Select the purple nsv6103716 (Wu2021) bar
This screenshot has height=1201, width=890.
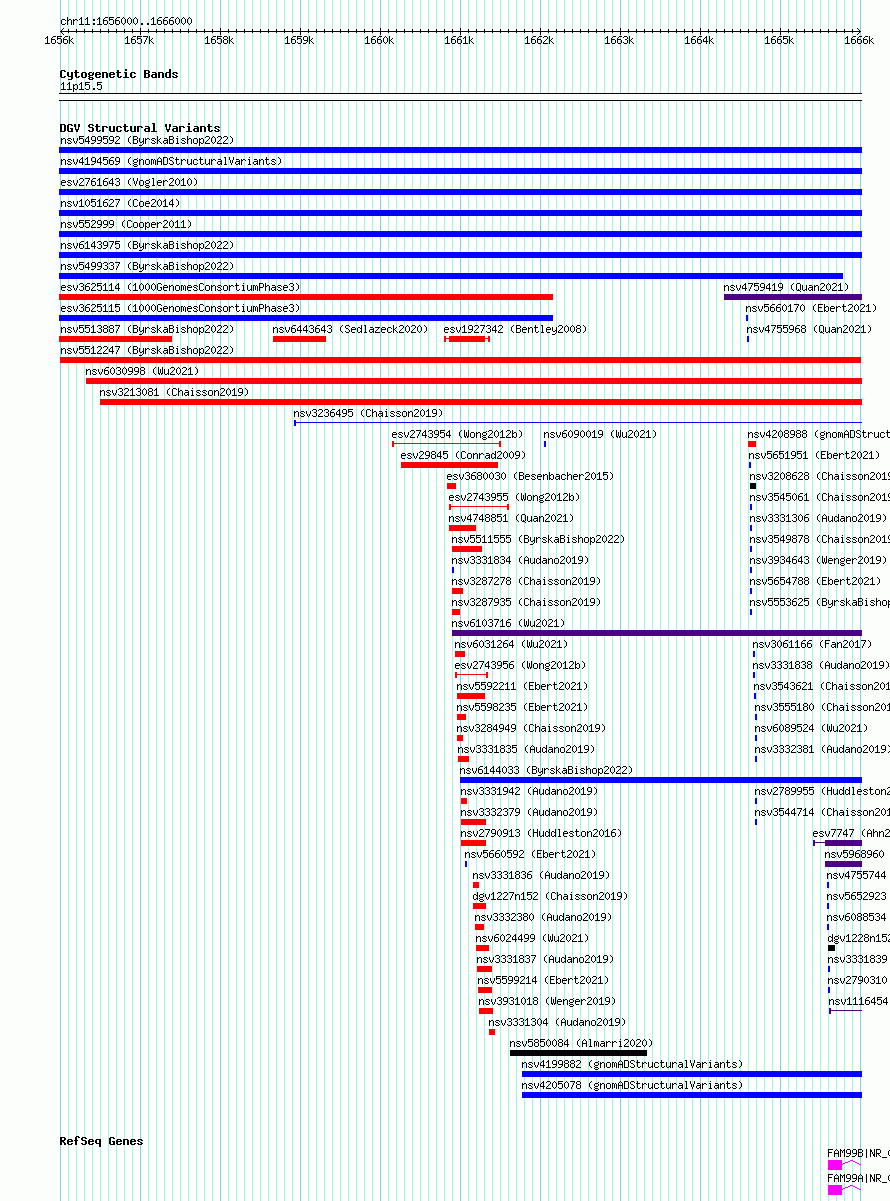tap(657, 633)
